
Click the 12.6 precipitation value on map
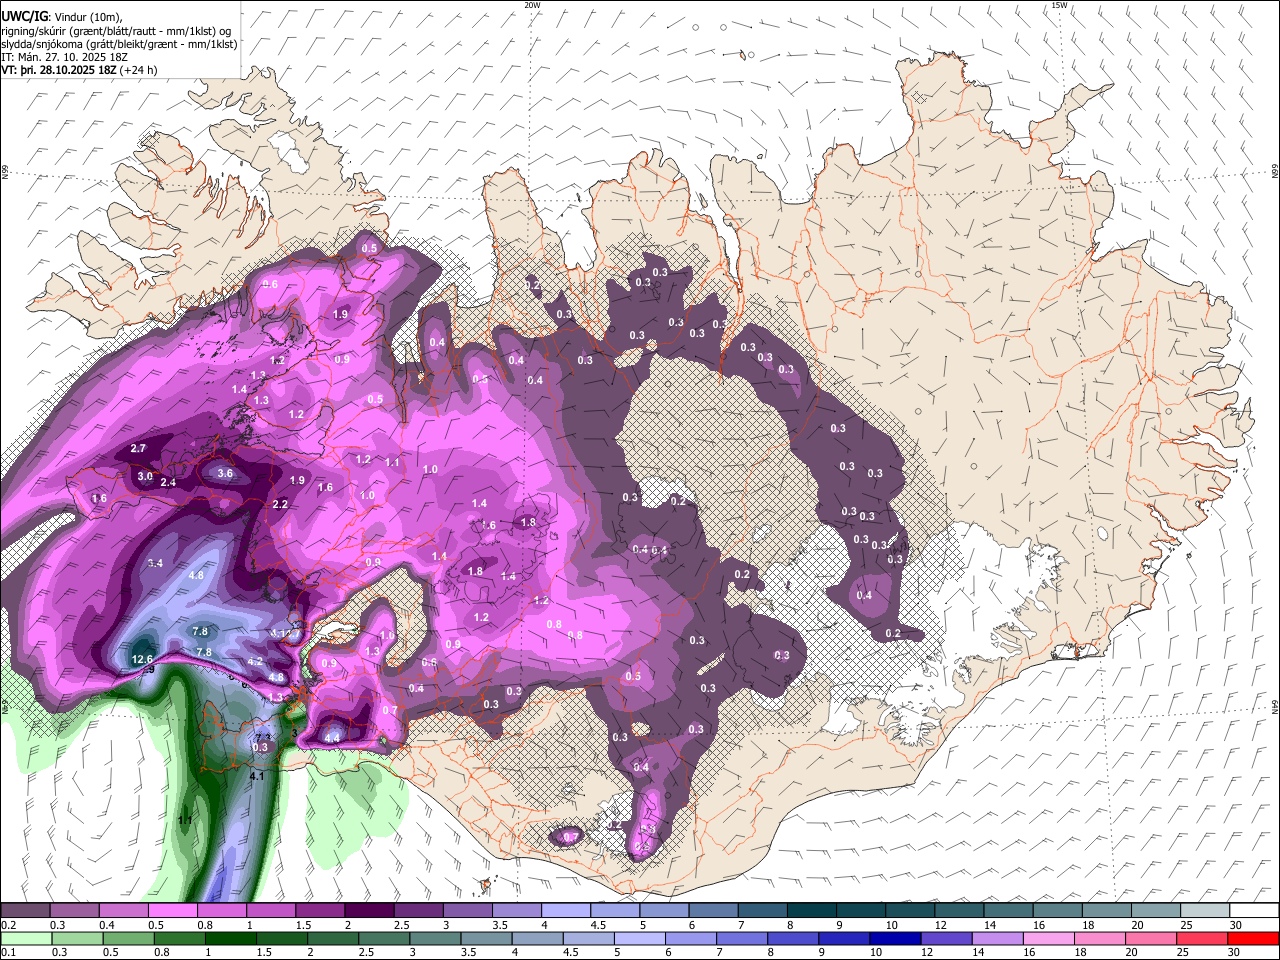[142, 659]
